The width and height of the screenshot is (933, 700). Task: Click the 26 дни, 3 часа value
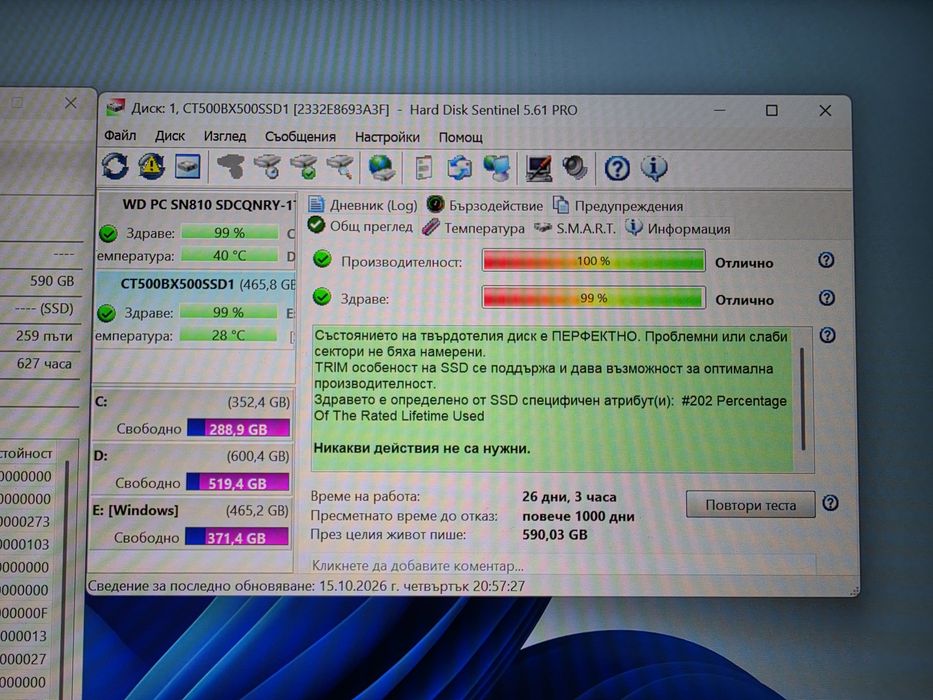569,496
